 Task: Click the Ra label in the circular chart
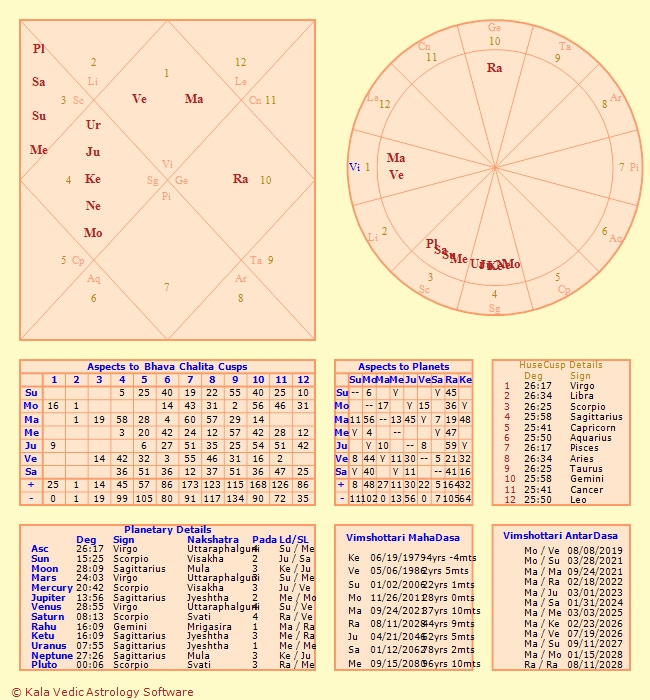click(494, 68)
